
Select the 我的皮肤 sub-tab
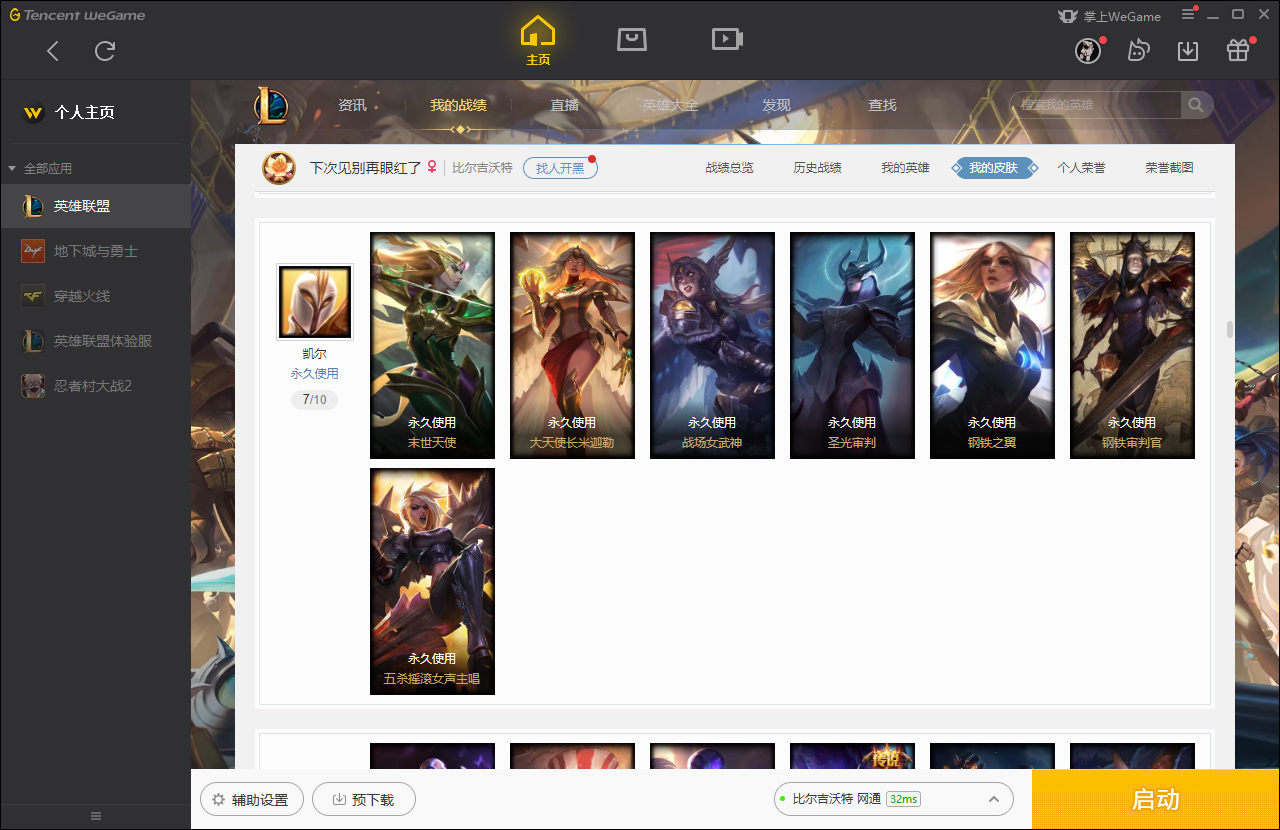[993, 168]
